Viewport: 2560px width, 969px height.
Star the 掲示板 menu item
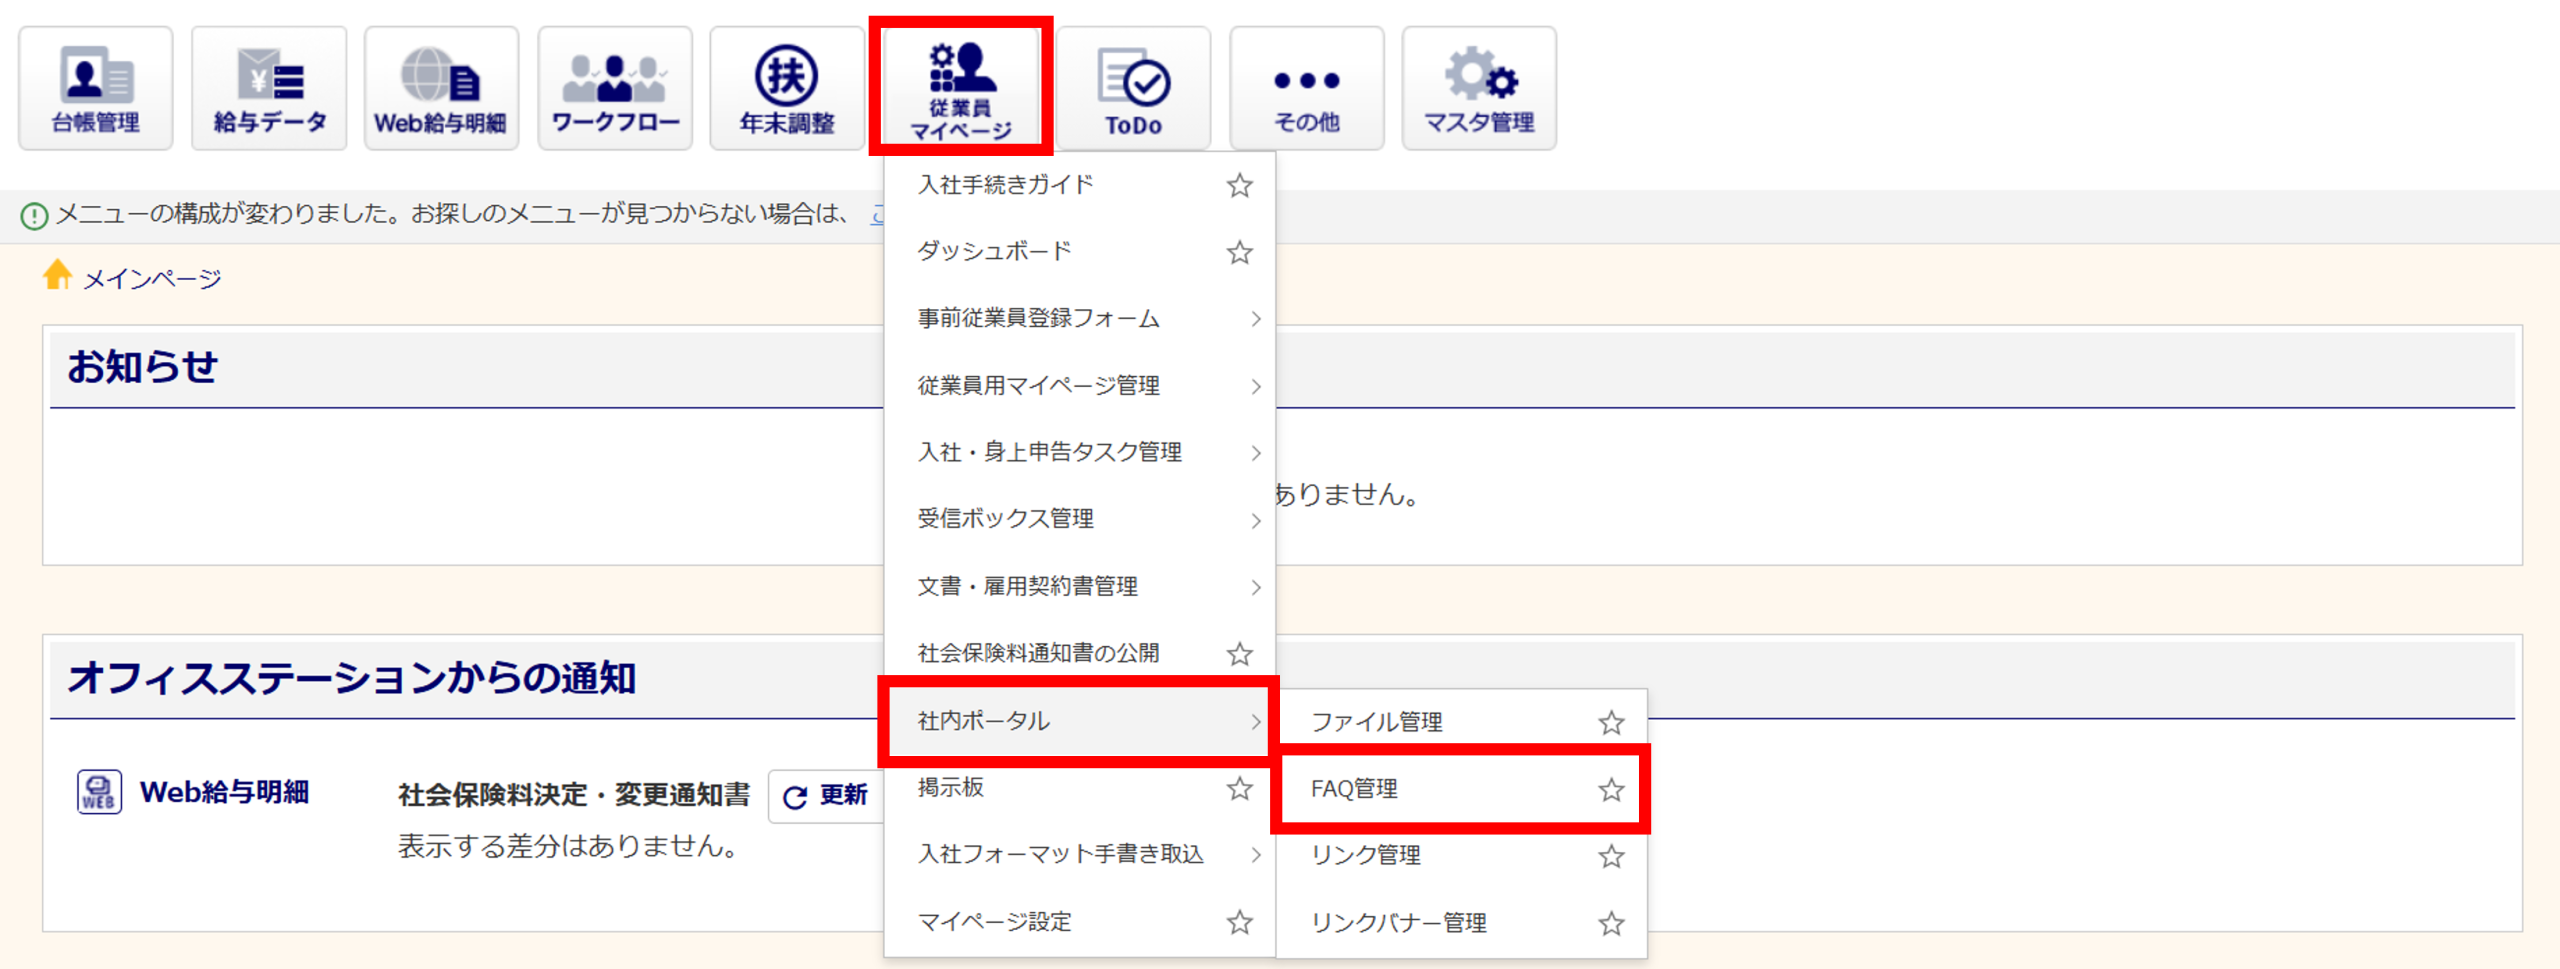pyautogui.click(x=1240, y=788)
